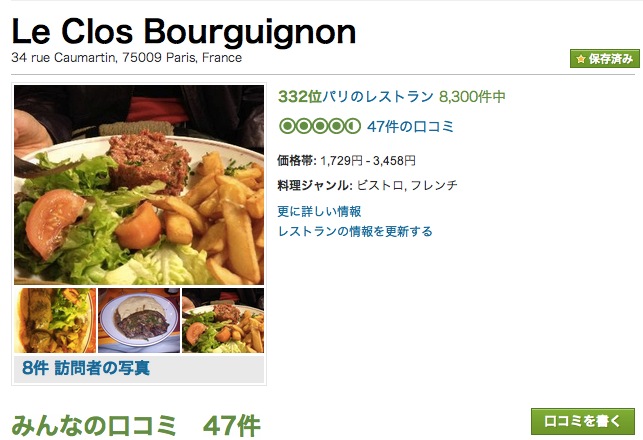Screen dimensions: 643x440
Task: Click the 保存済み saved button
Action: point(604,59)
